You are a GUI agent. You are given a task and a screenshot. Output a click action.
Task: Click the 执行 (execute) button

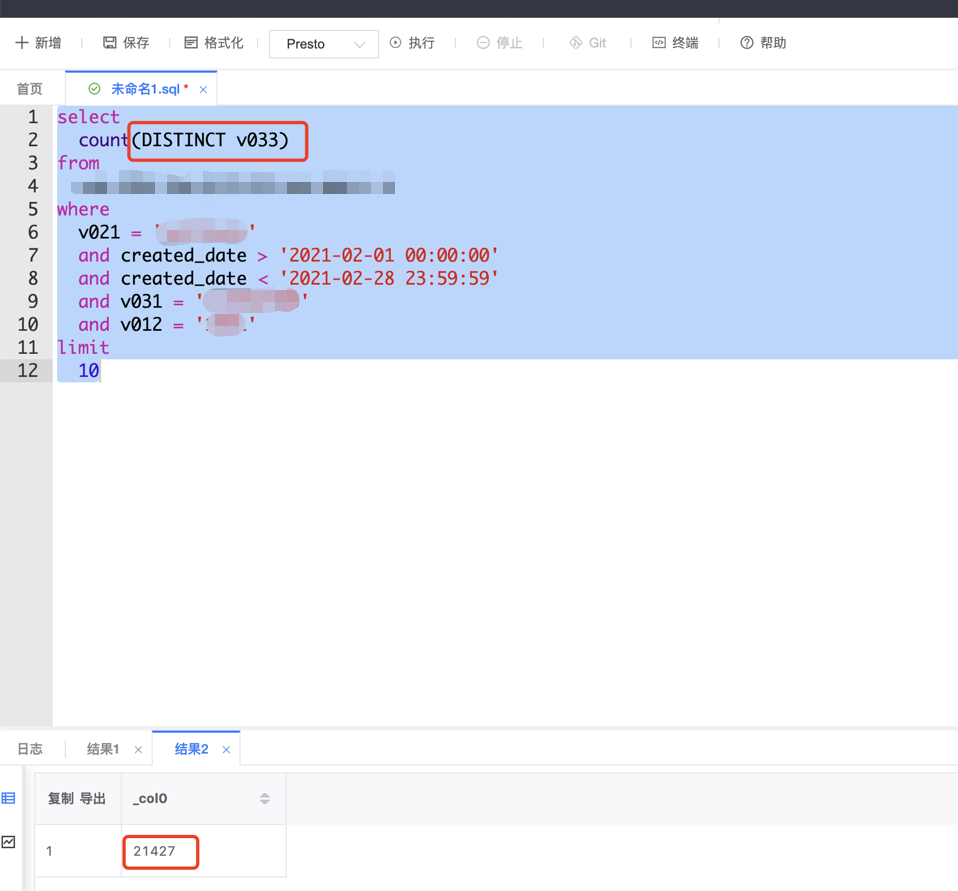coord(412,43)
